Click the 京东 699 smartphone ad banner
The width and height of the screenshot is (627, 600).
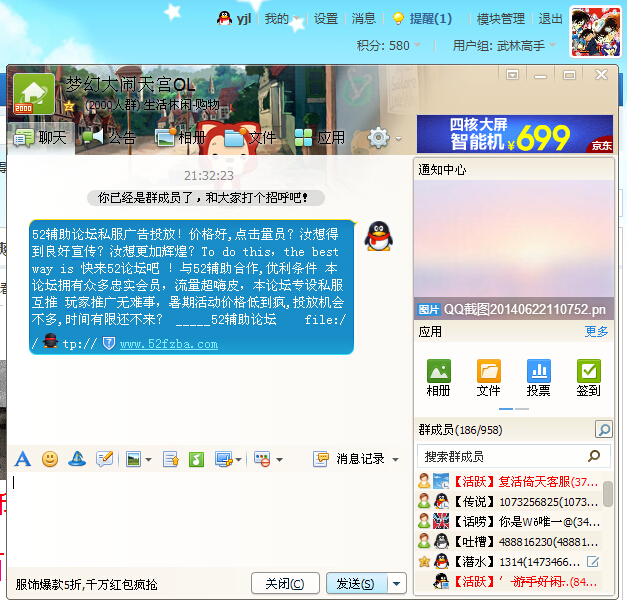pyautogui.click(x=515, y=134)
